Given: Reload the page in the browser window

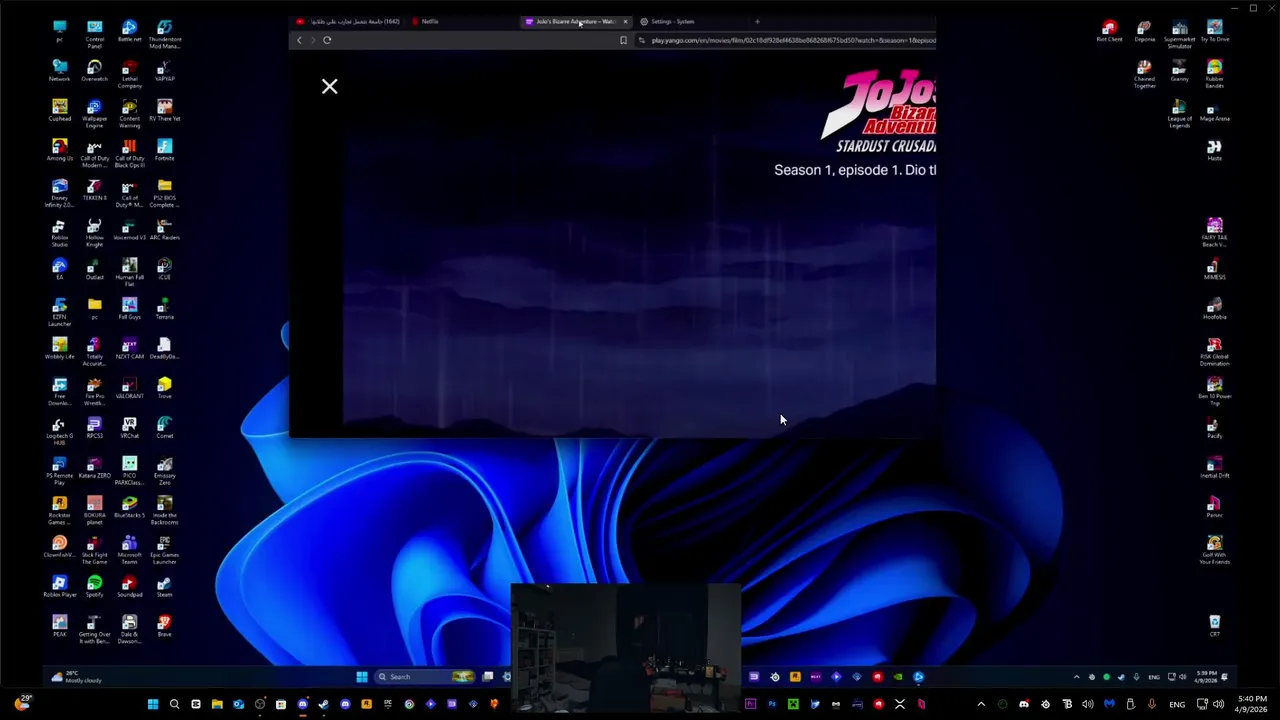Looking at the screenshot, I should (327, 40).
